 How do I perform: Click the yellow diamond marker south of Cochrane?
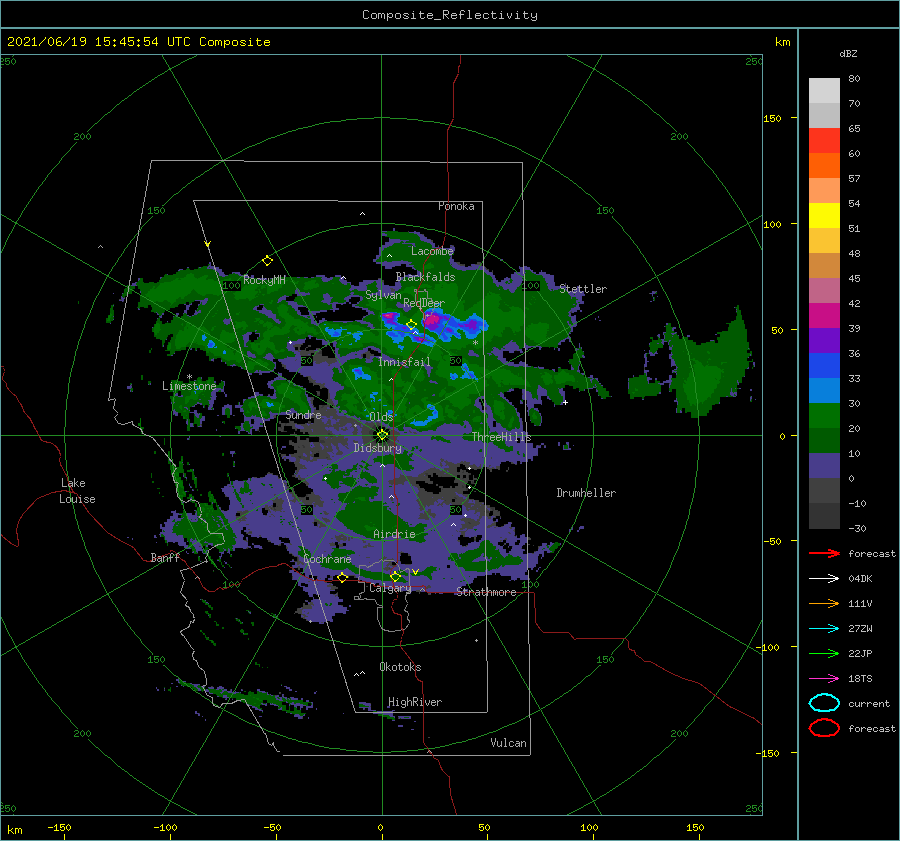tap(342, 577)
